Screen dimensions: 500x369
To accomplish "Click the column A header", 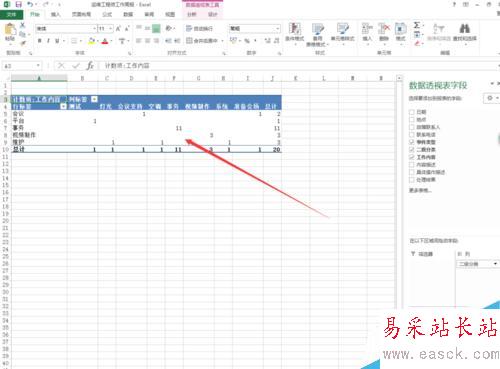I will click(39, 78).
